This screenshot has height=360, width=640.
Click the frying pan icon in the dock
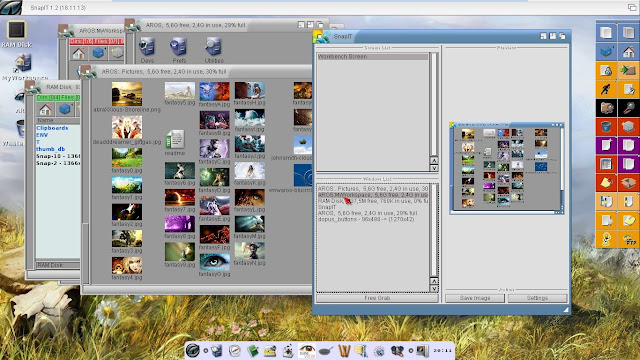(x=325, y=350)
